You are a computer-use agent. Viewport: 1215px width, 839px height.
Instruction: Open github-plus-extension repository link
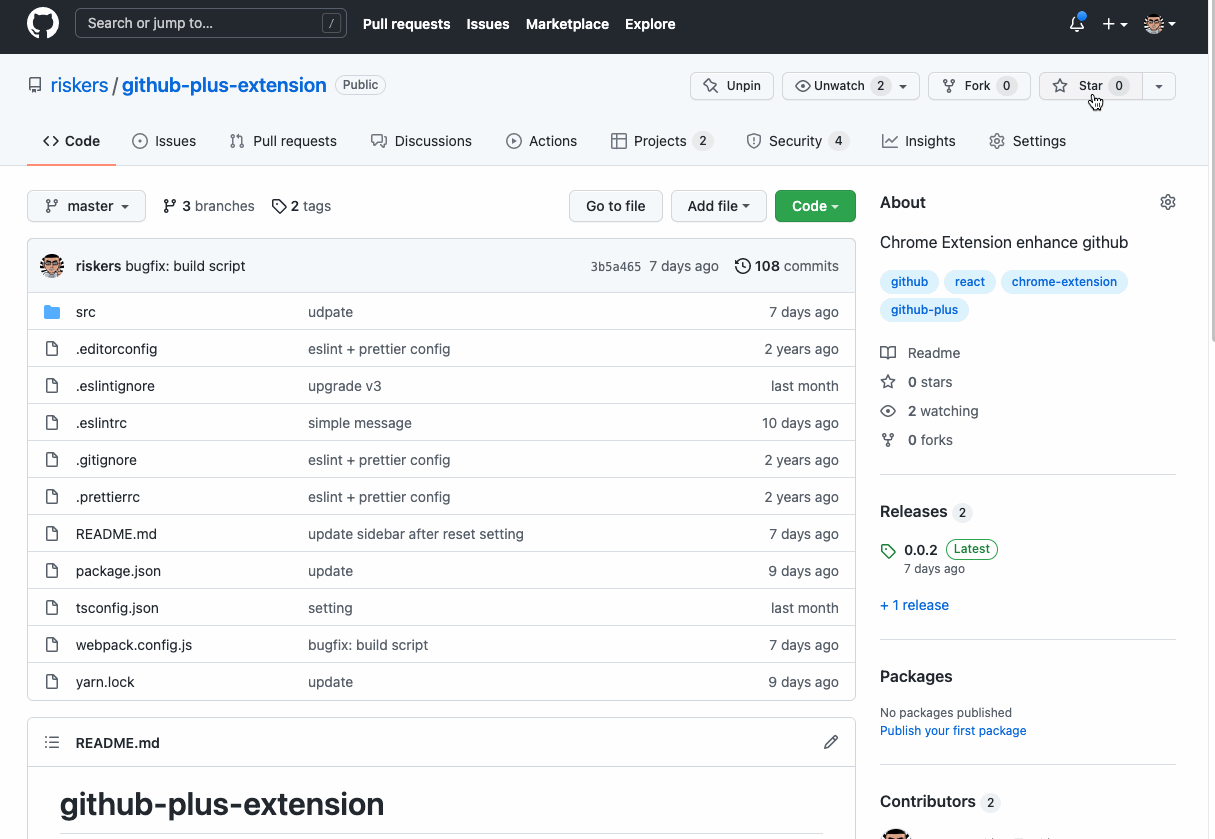(x=224, y=86)
